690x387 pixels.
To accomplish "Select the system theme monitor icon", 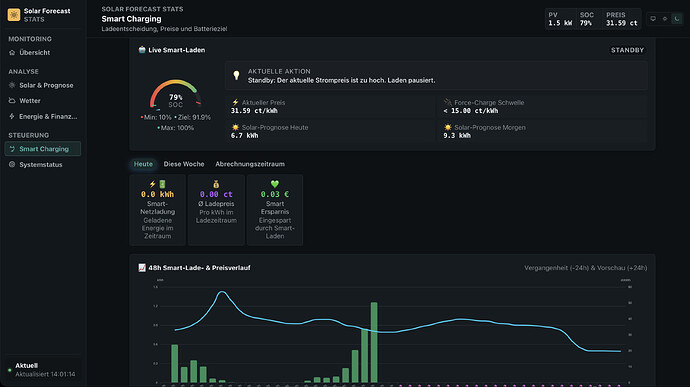I will point(653,18).
